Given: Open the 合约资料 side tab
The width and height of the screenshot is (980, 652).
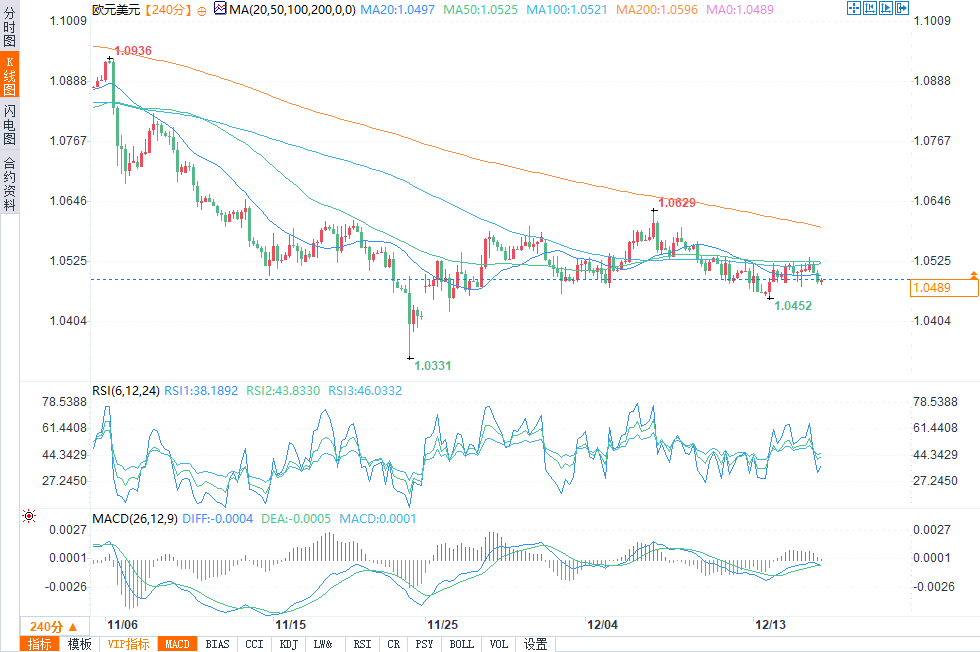Looking at the screenshot, I should [9, 183].
